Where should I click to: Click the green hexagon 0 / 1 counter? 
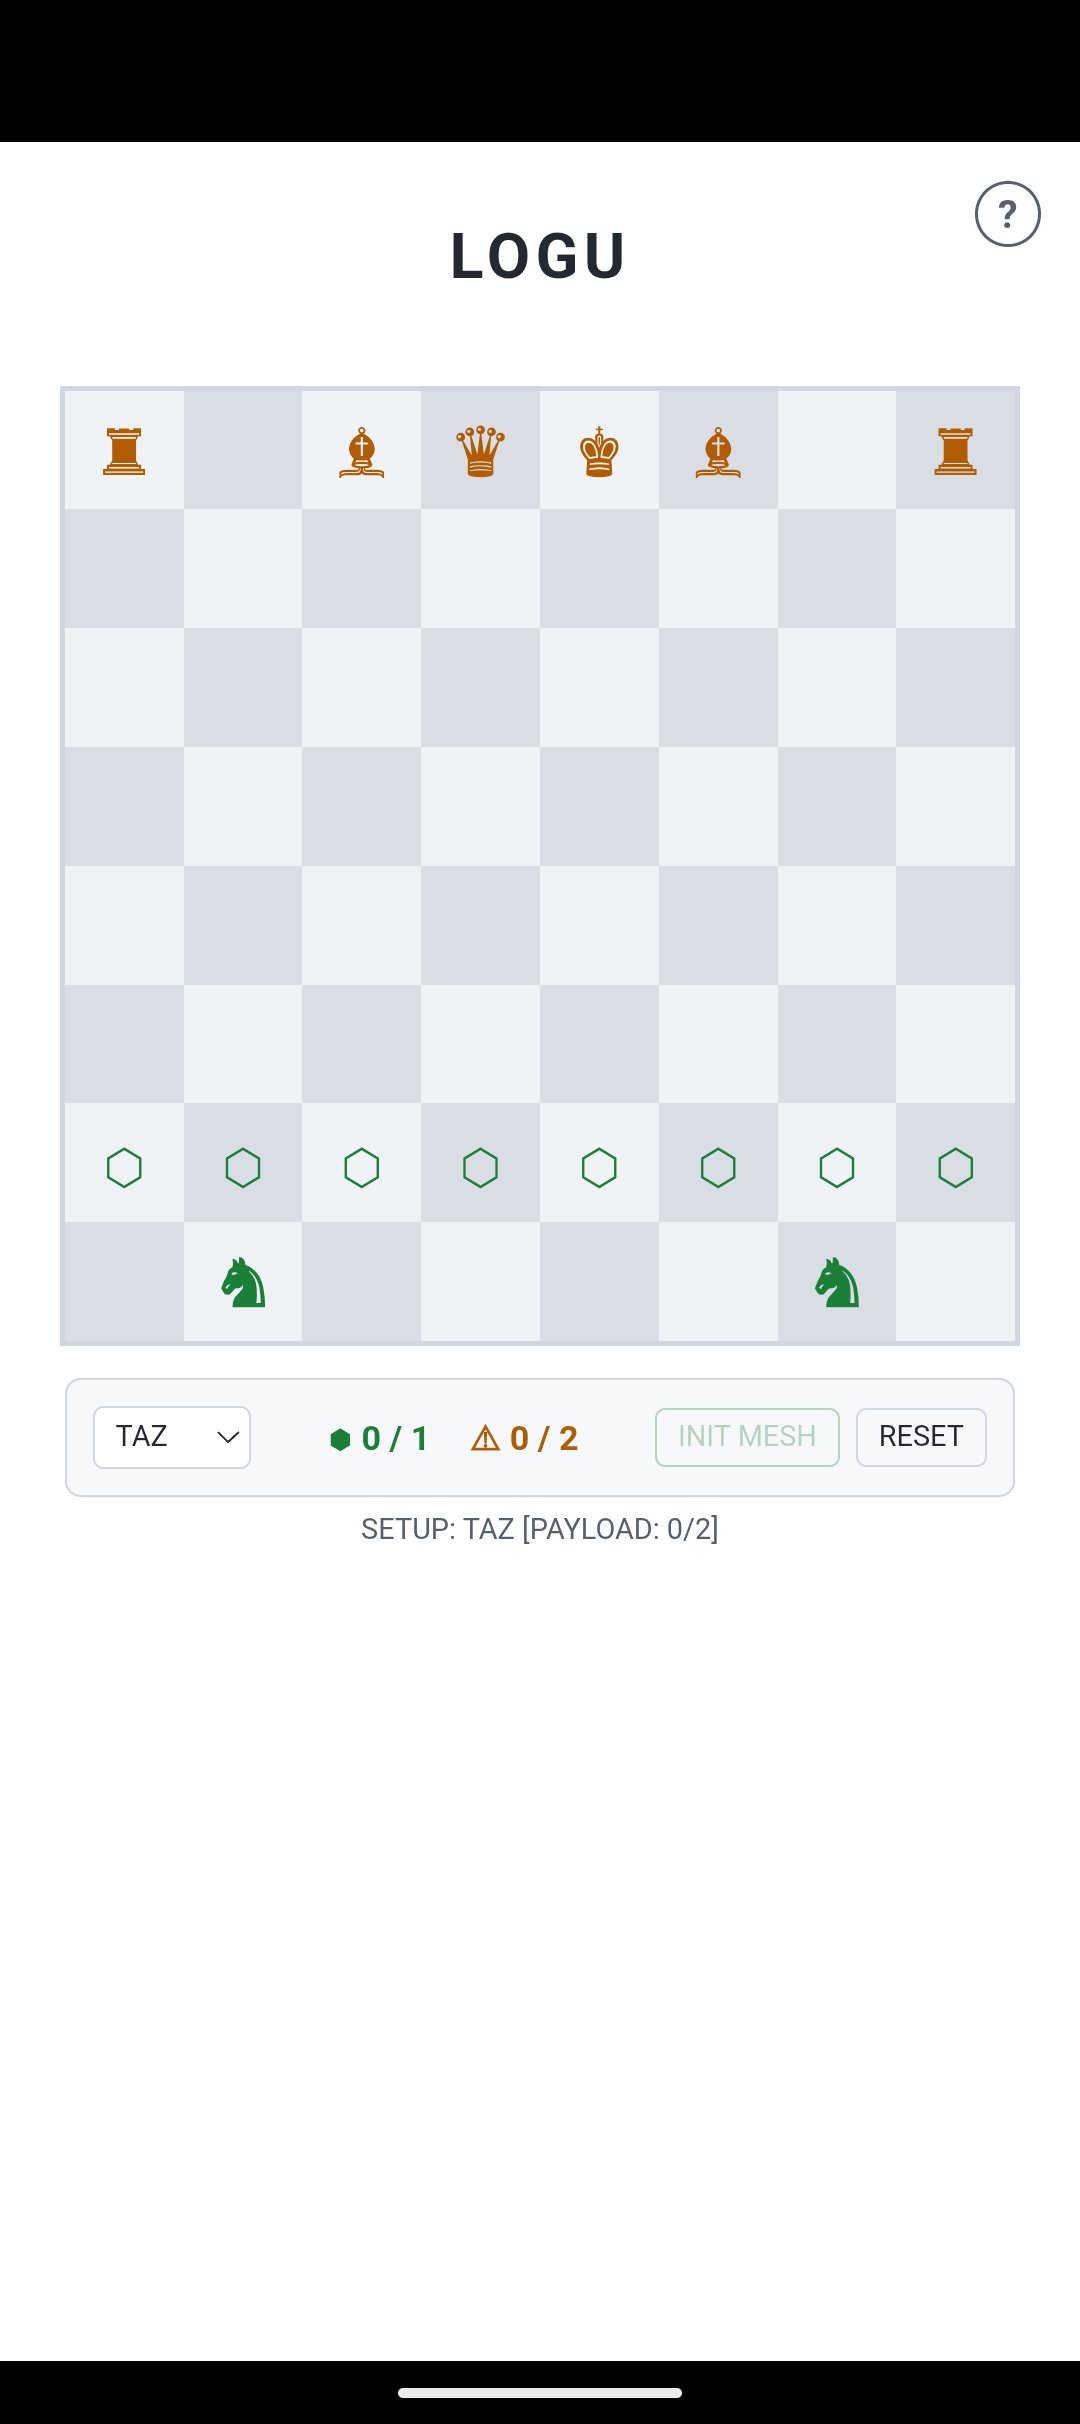click(x=379, y=1438)
